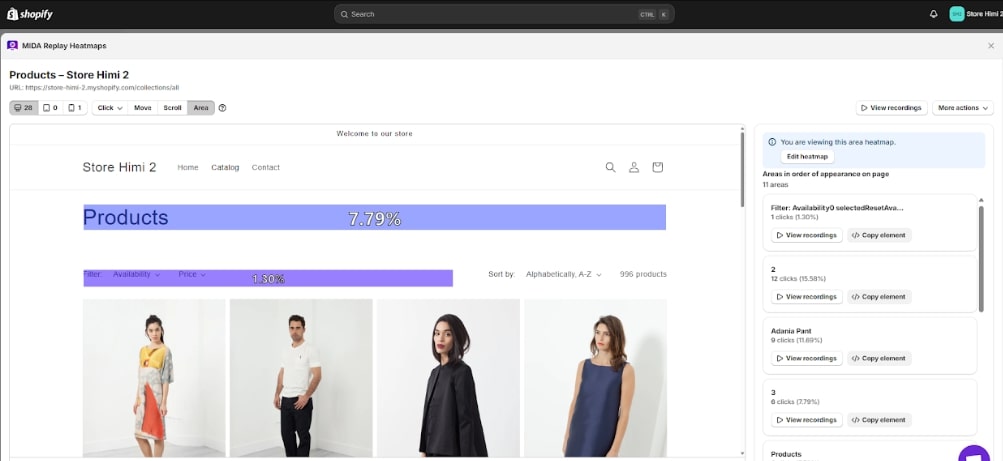
Task: Click the woman in printed dress product image
Action: coord(154,378)
